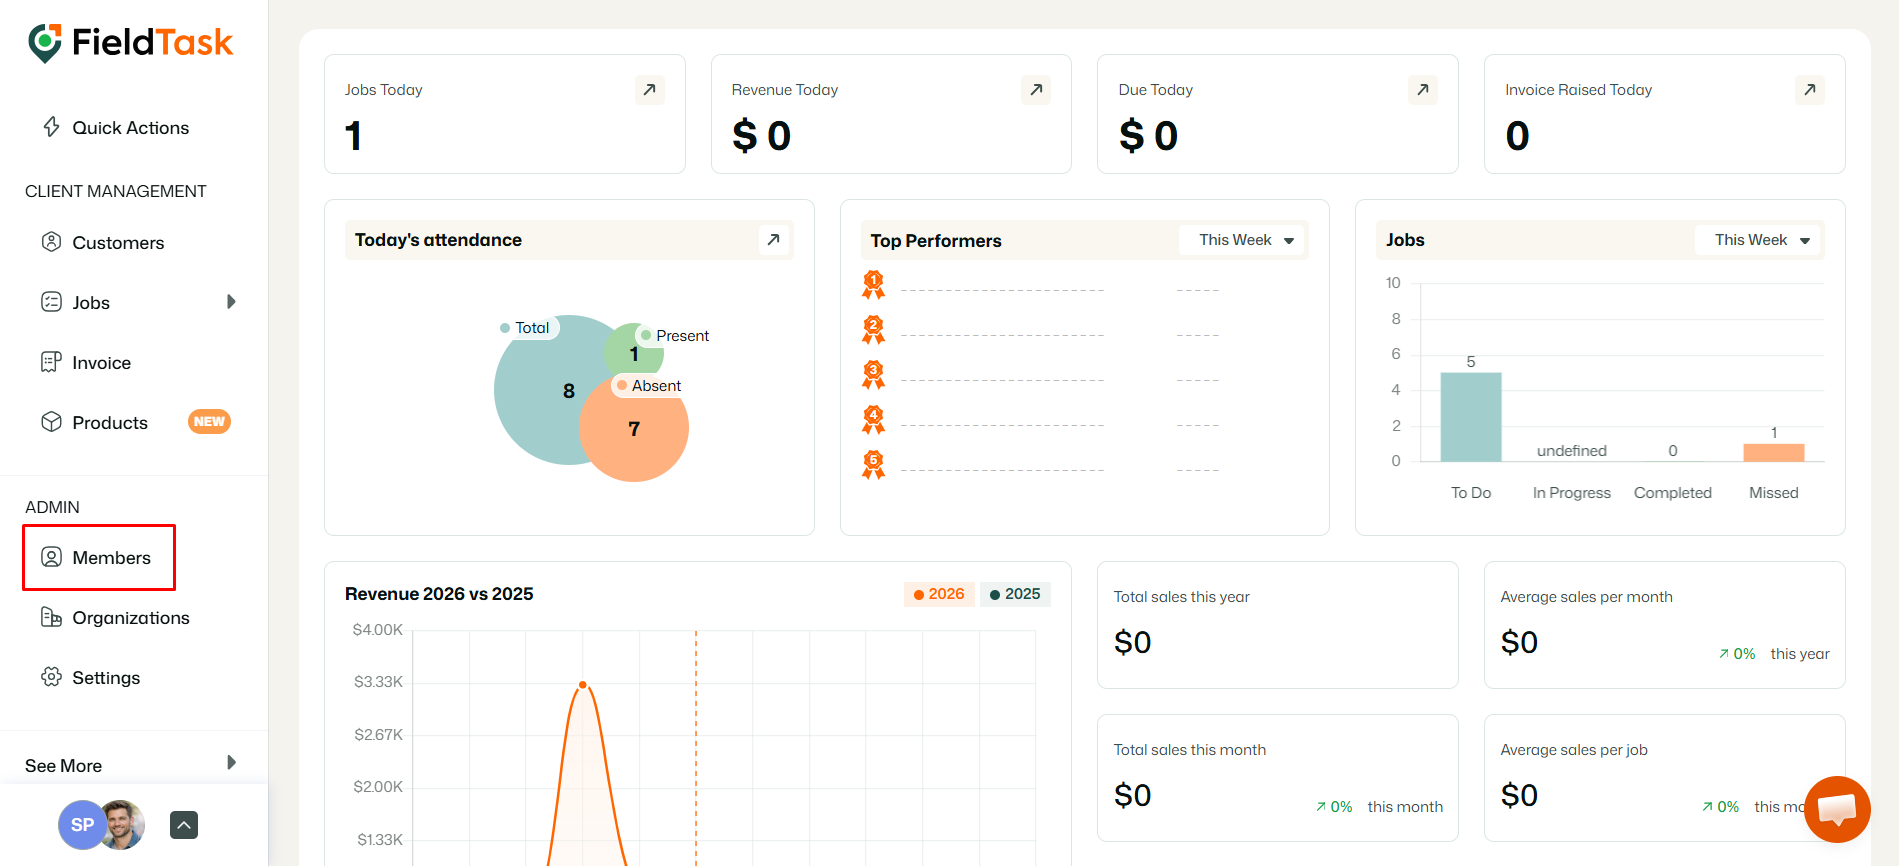Expand the See More arrow
Screen dimensions: 1899x866
[x=231, y=763]
